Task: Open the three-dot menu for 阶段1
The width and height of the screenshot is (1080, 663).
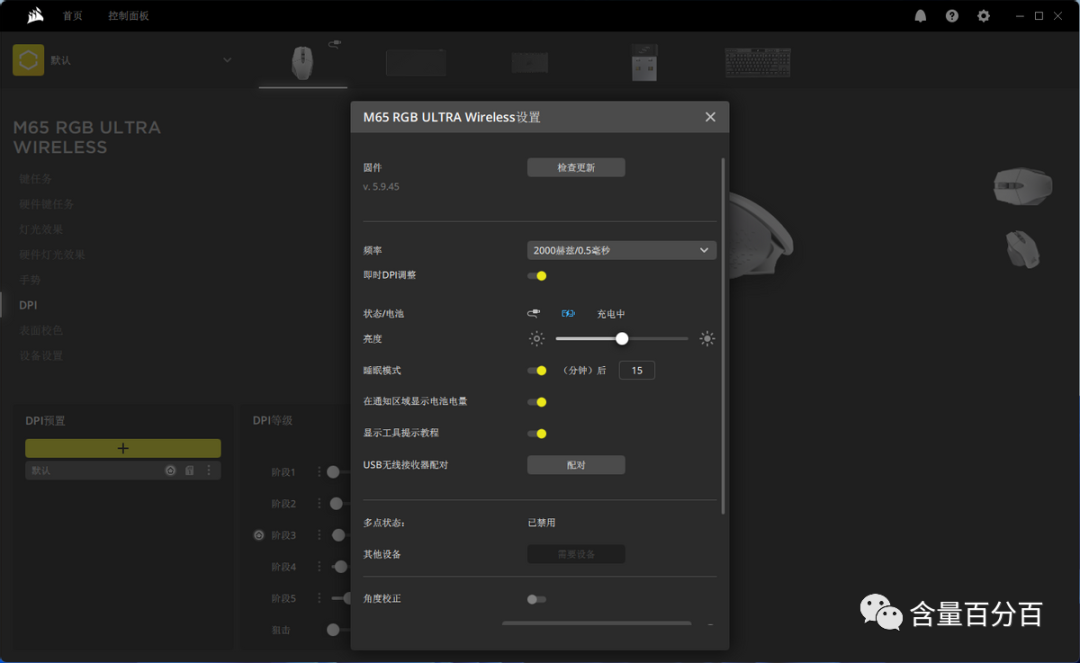Action: pyautogui.click(x=319, y=472)
